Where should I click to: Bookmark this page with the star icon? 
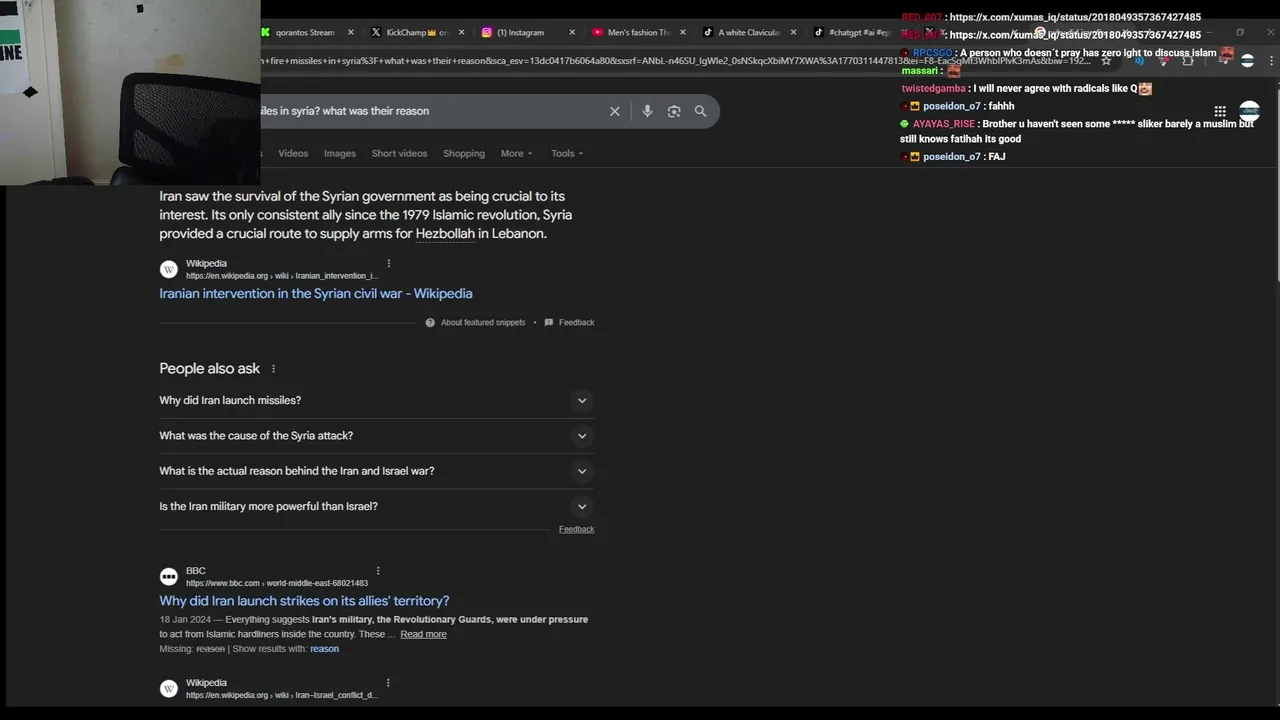click(1106, 61)
